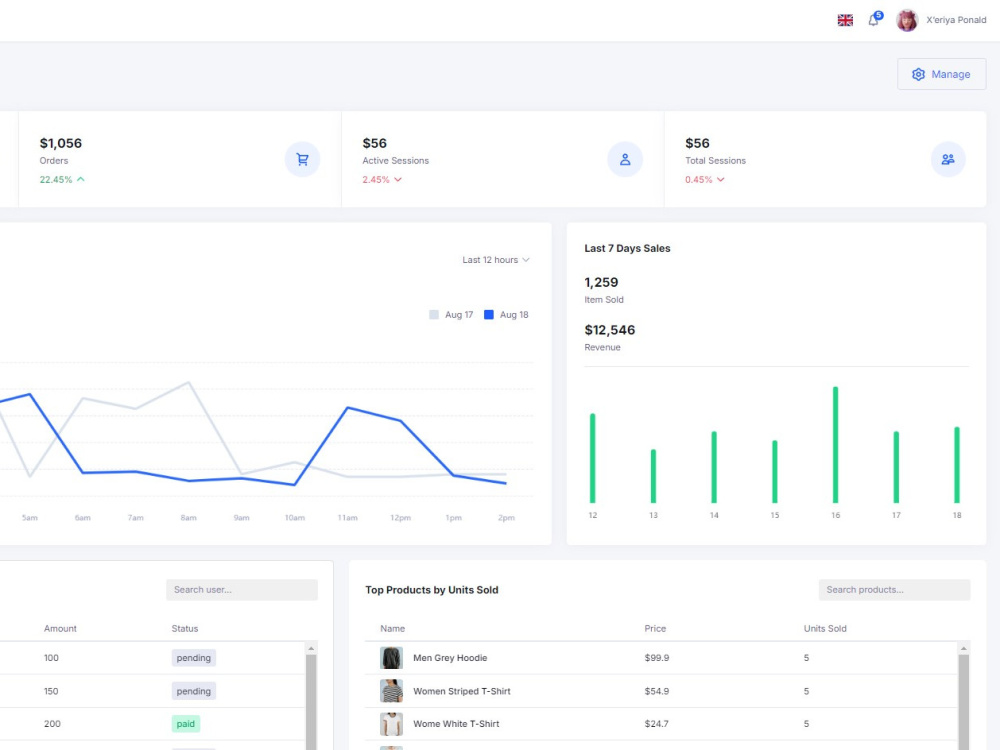Select the Women Striped T-Shirt product name
Screen dimensions: 1000x750
(x=462, y=691)
